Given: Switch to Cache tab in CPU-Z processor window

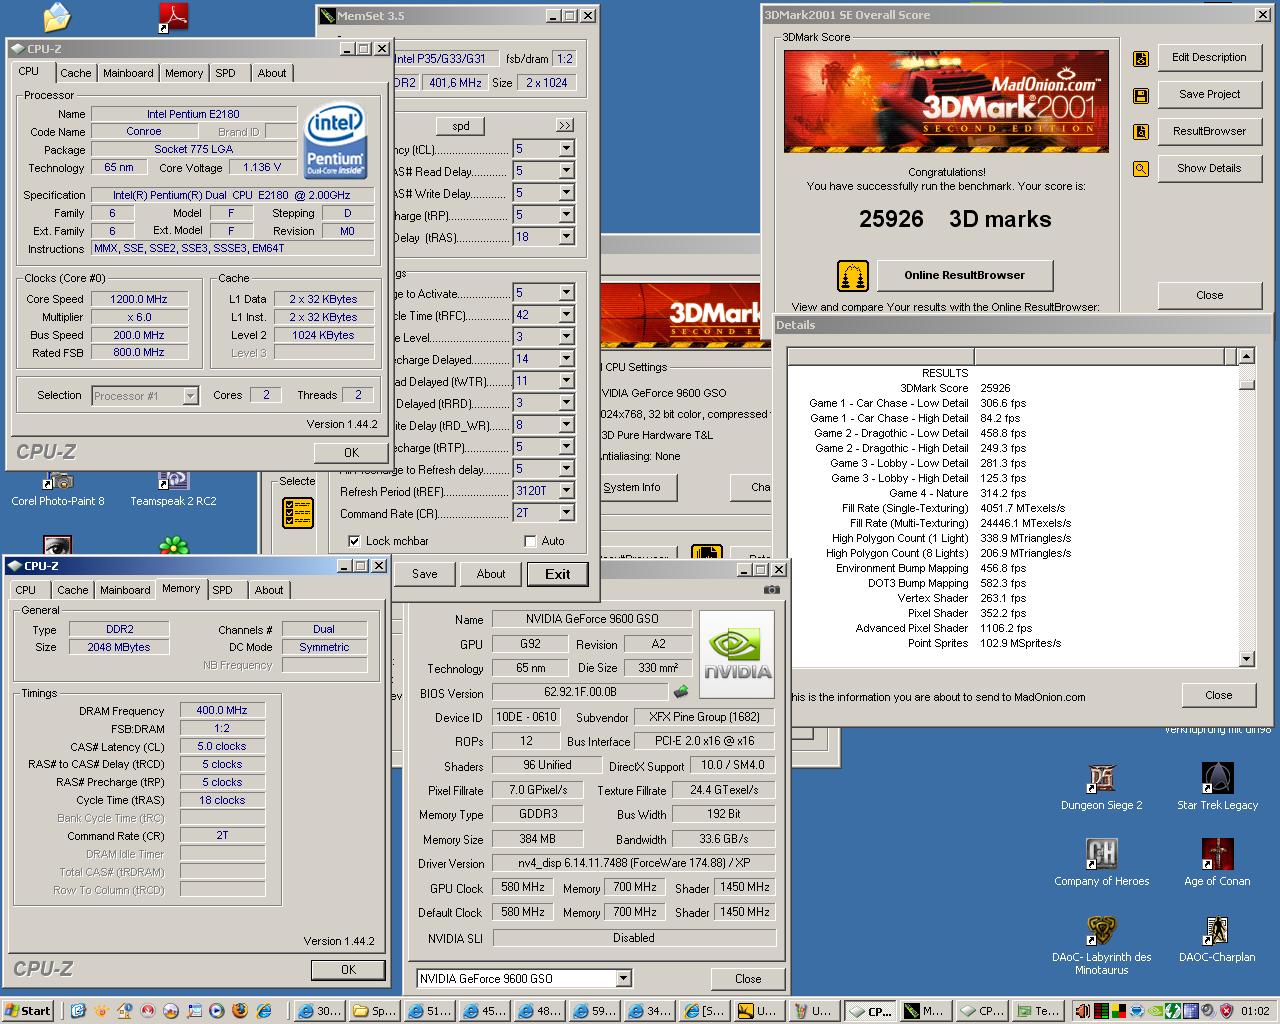Looking at the screenshot, I should pos(76,73).
